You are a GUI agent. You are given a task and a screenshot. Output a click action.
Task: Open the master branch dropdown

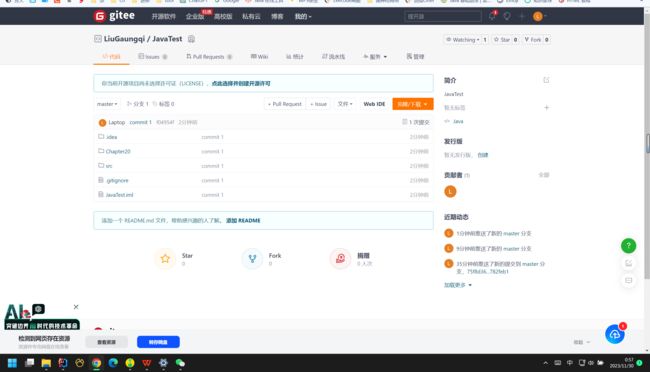107,104
